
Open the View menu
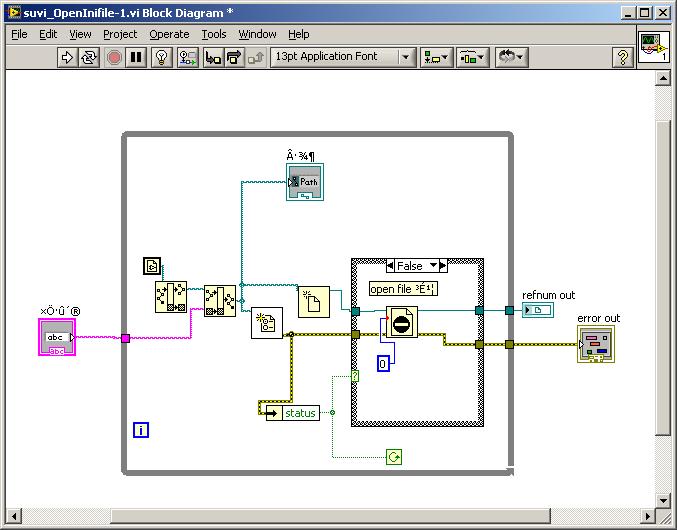(x=80, y=34)
